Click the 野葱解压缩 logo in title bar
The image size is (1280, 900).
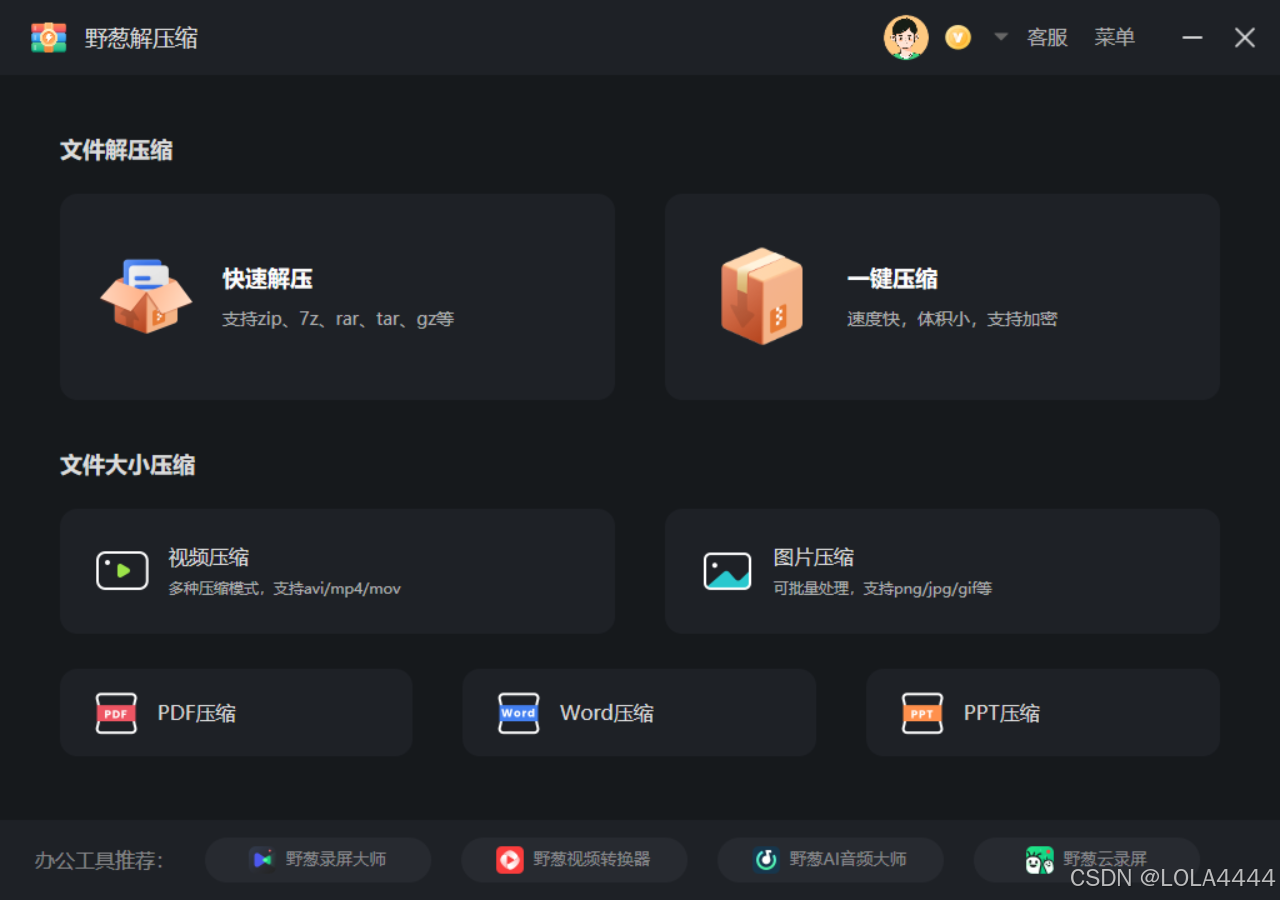tap(48, 37)
